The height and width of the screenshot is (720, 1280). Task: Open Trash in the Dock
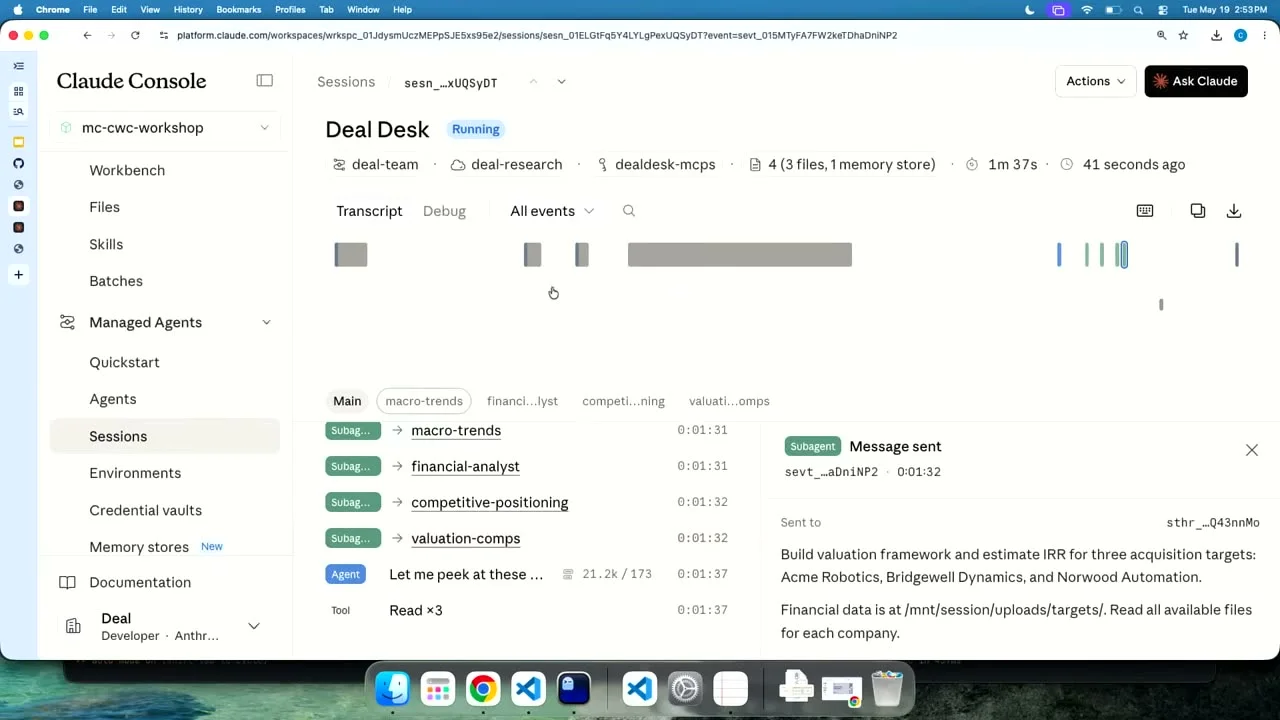[x=887, y=688]
